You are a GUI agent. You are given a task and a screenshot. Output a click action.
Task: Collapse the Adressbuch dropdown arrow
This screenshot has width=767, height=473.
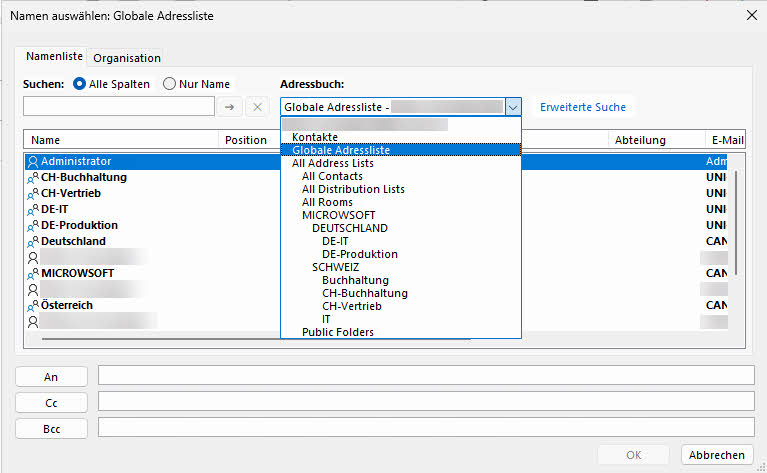(512, 107)
